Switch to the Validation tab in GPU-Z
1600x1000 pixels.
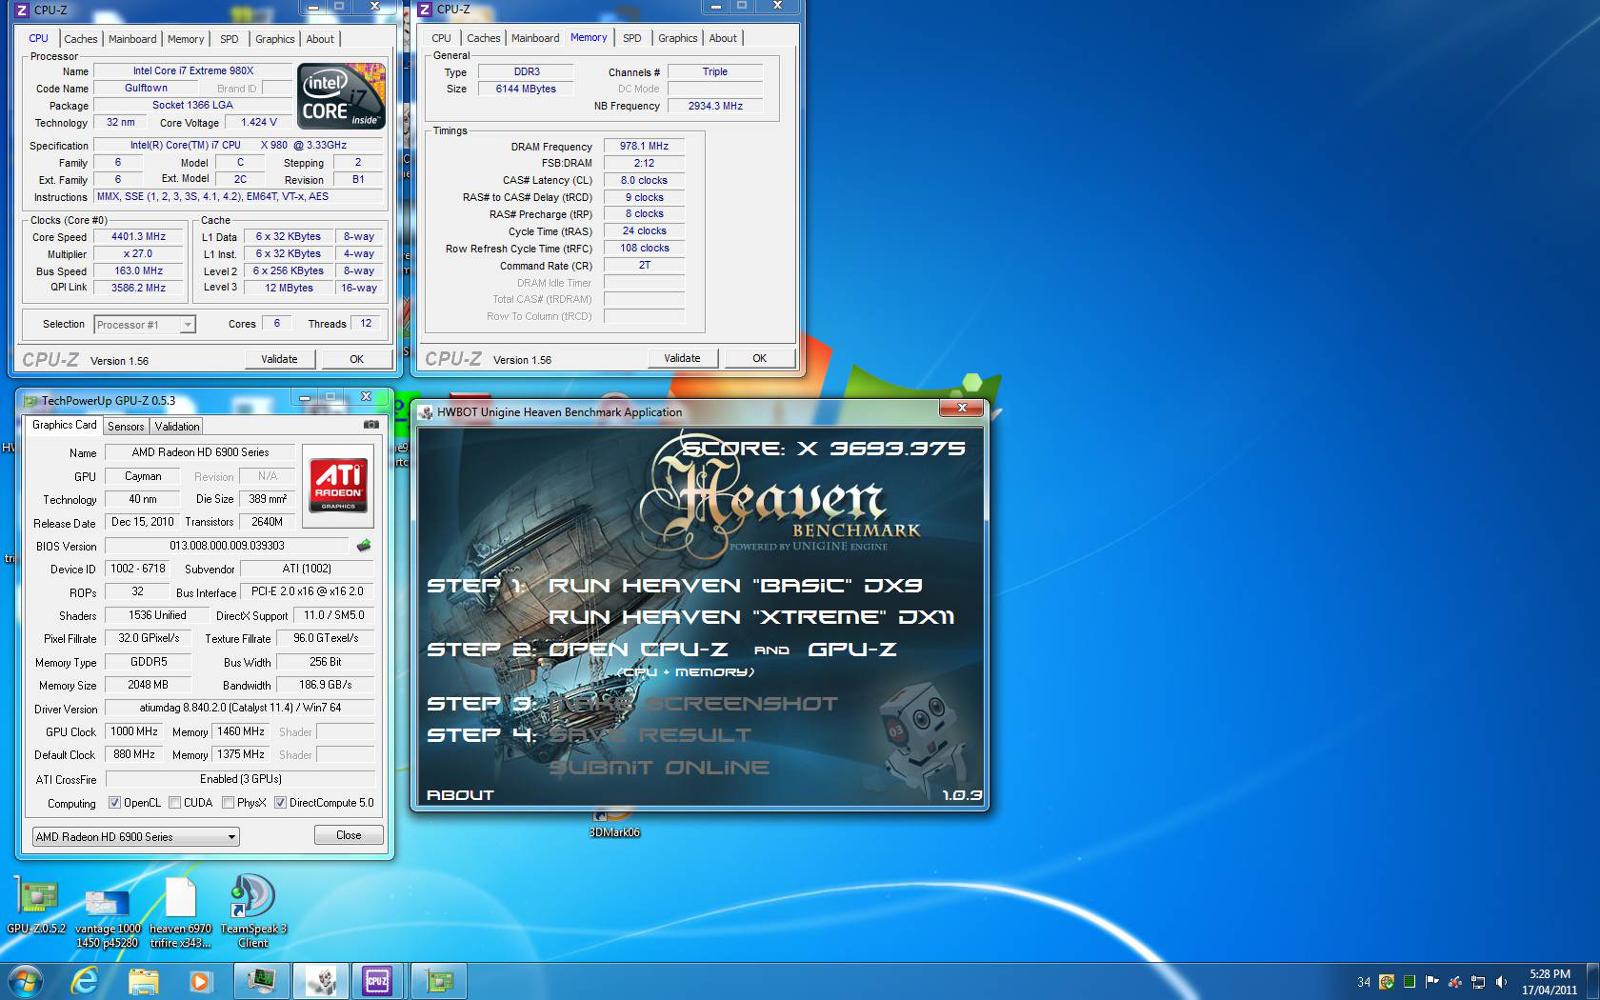click(x=177, y=426)
